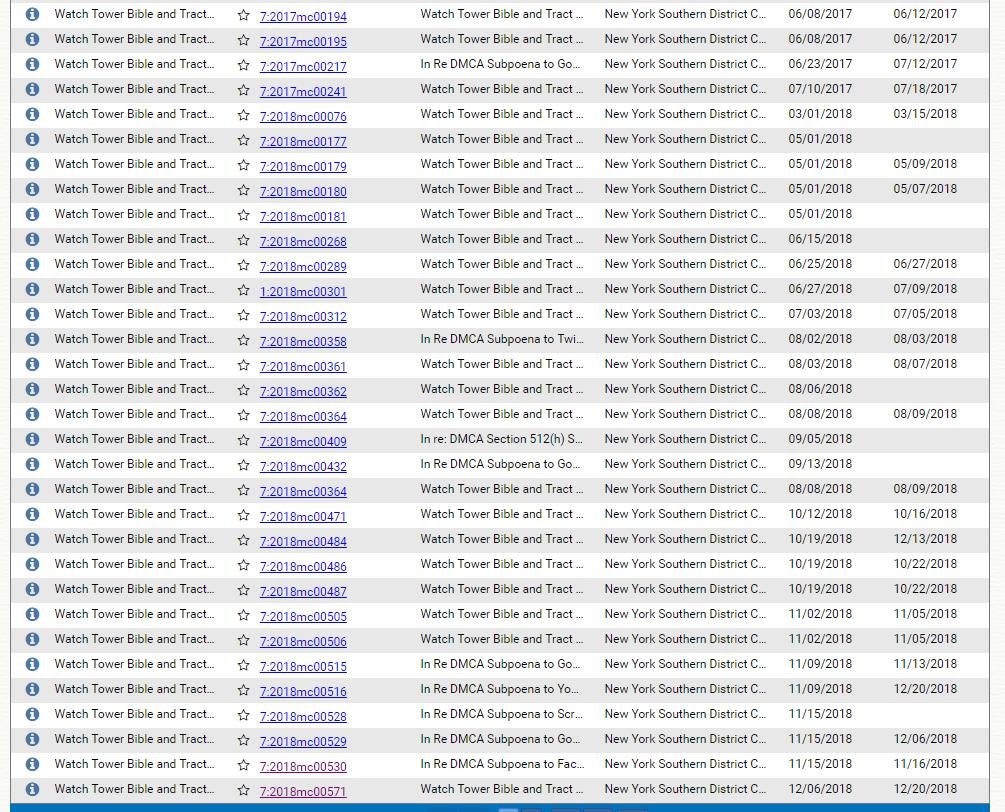Open case link 7:2018mc00358
The width and height of the screenshot is (1005, 812).
(x=303, y=341)
